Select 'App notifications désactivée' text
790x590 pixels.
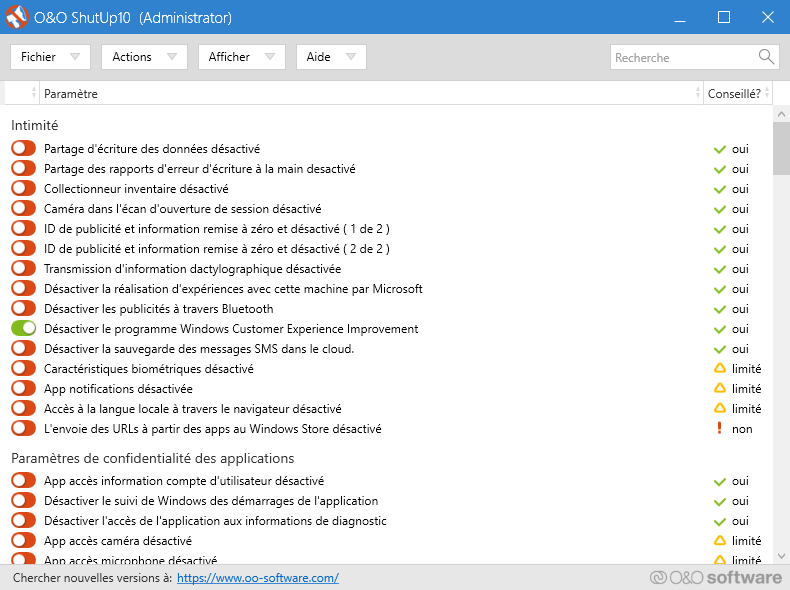(x=118, y=389)
